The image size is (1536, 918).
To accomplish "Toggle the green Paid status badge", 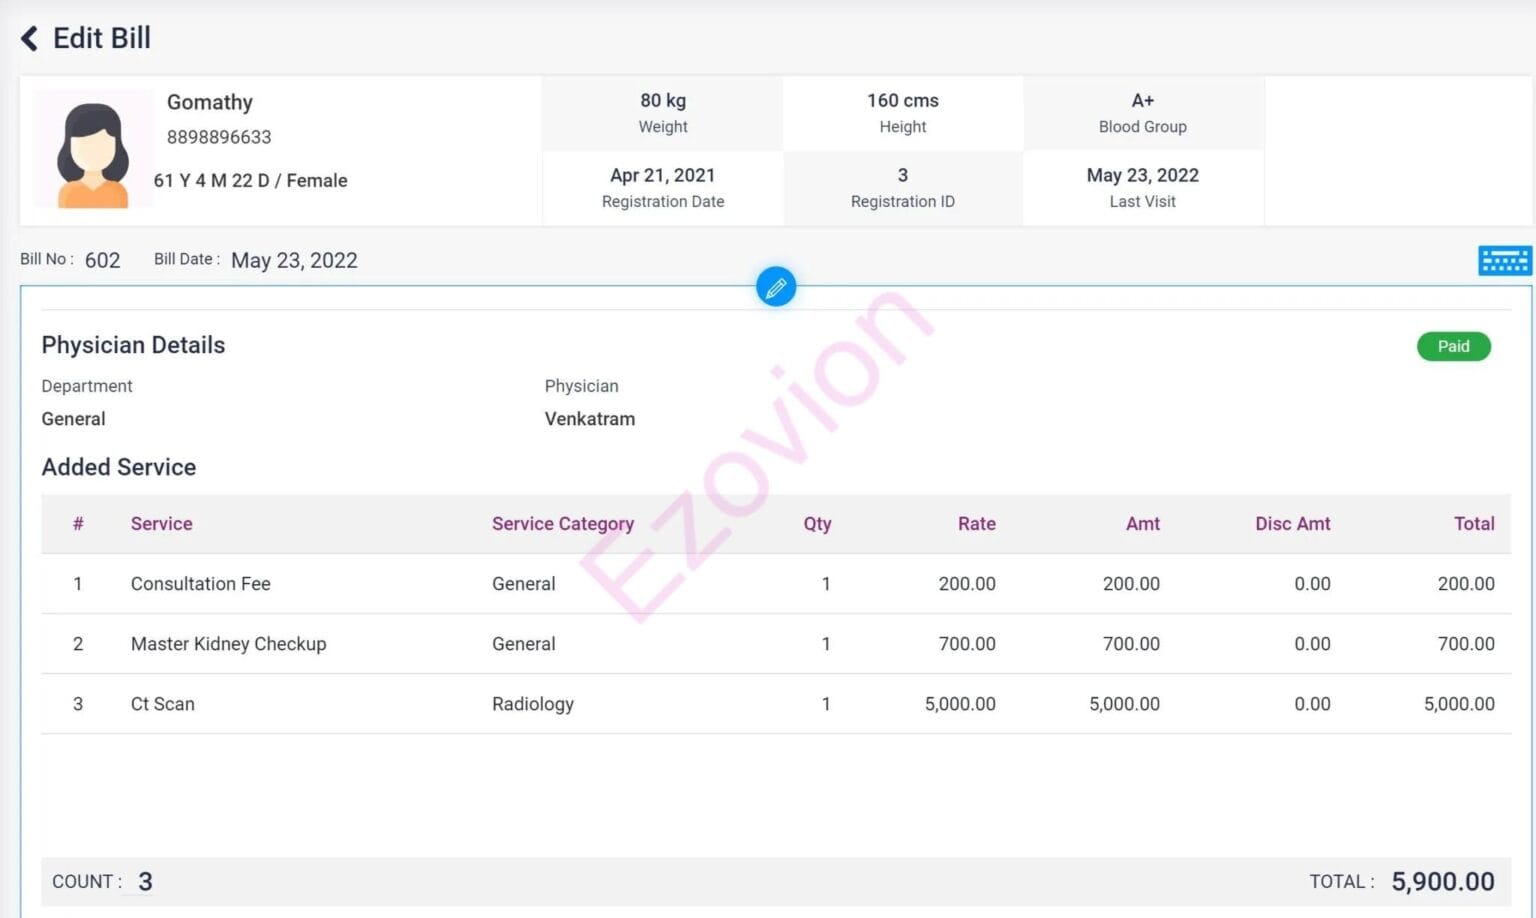I will pos(1453,346).
